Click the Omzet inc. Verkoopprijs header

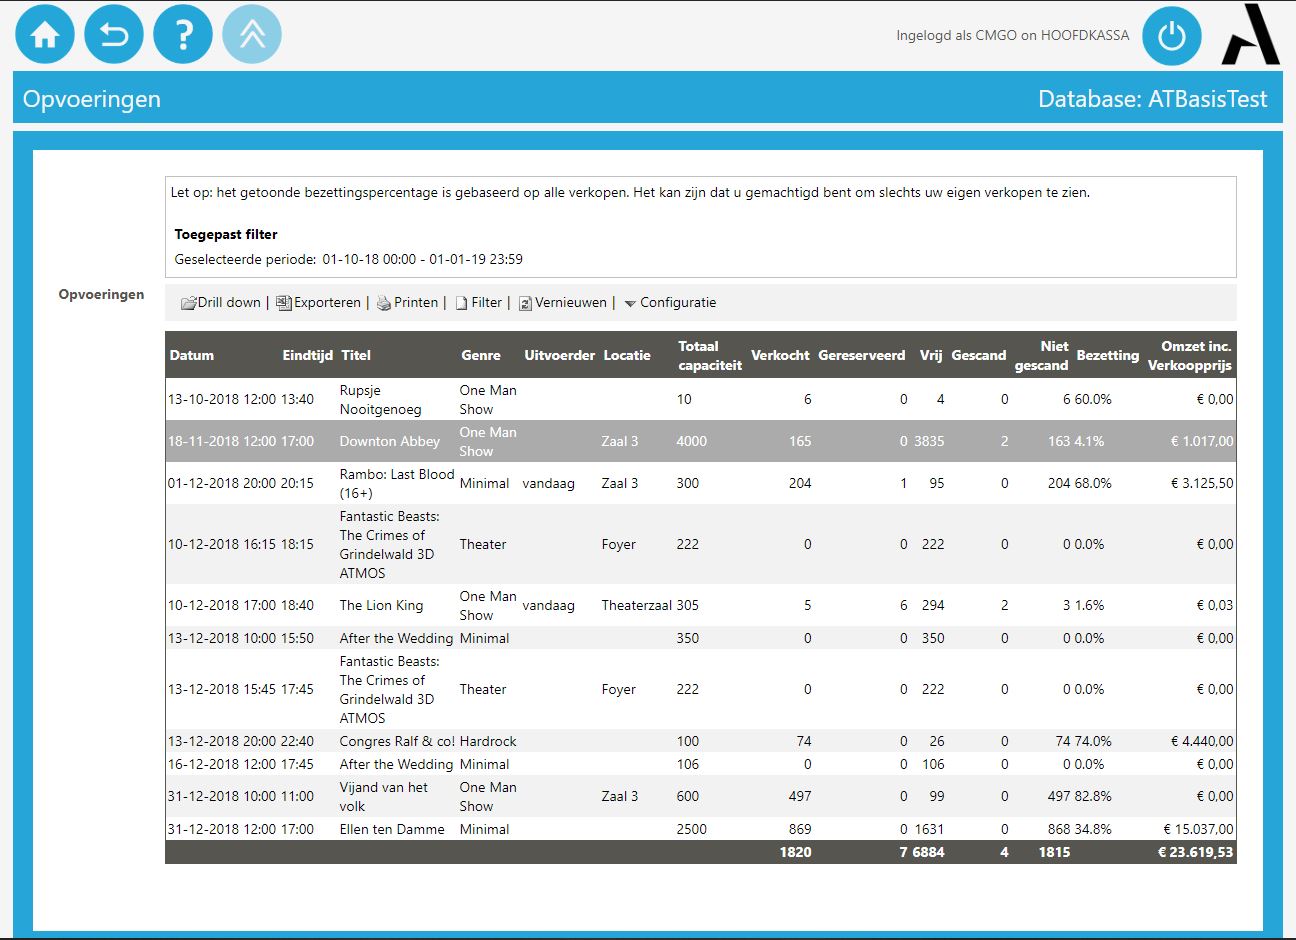click(x=1190, y=355)
